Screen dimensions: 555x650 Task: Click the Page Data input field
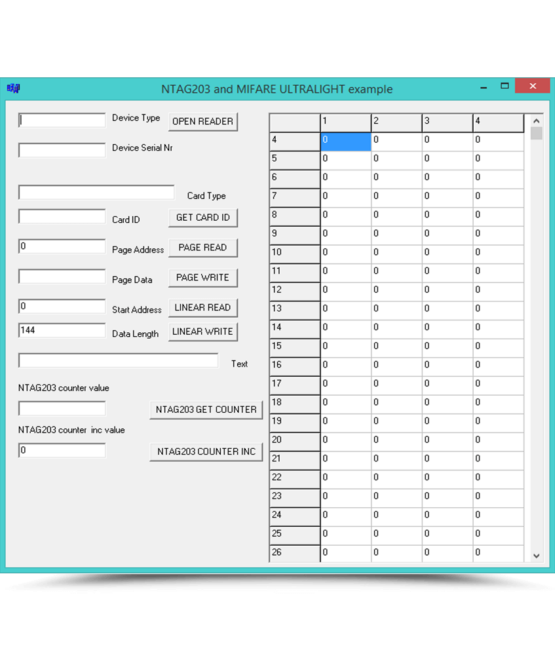(x=62, y=276)
